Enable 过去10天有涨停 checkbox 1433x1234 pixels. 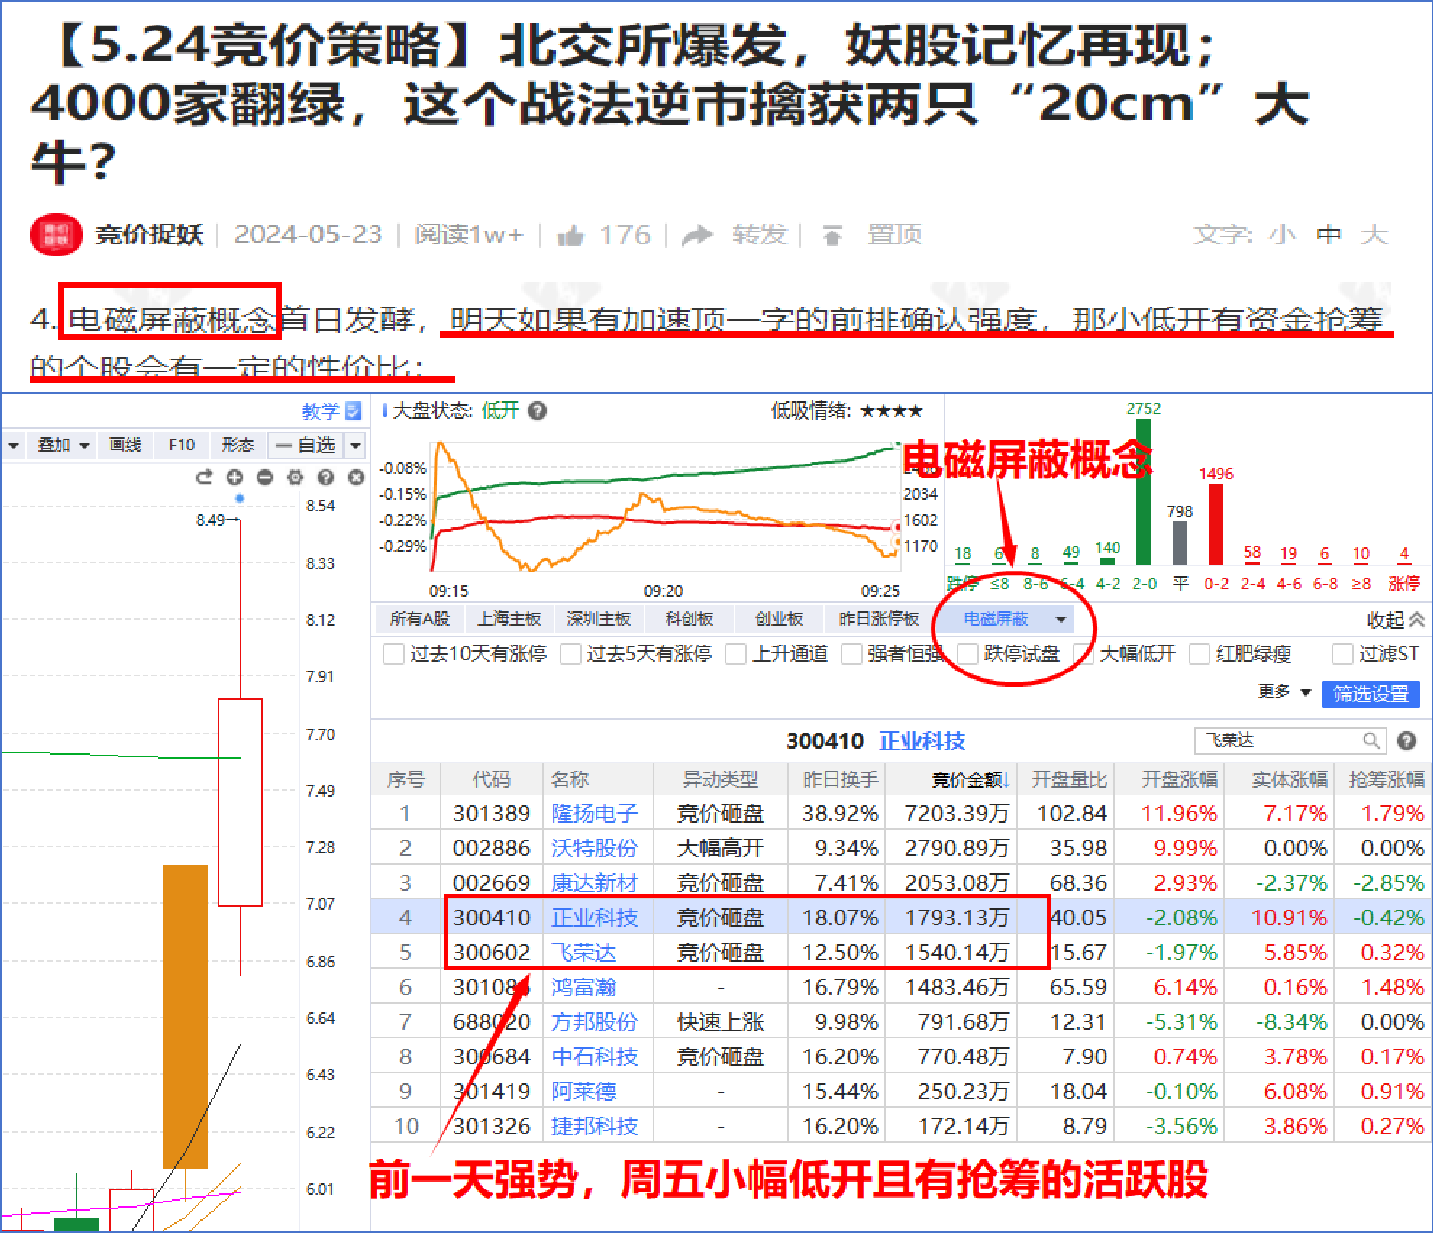pyautogui.click(x=393, y=654)
